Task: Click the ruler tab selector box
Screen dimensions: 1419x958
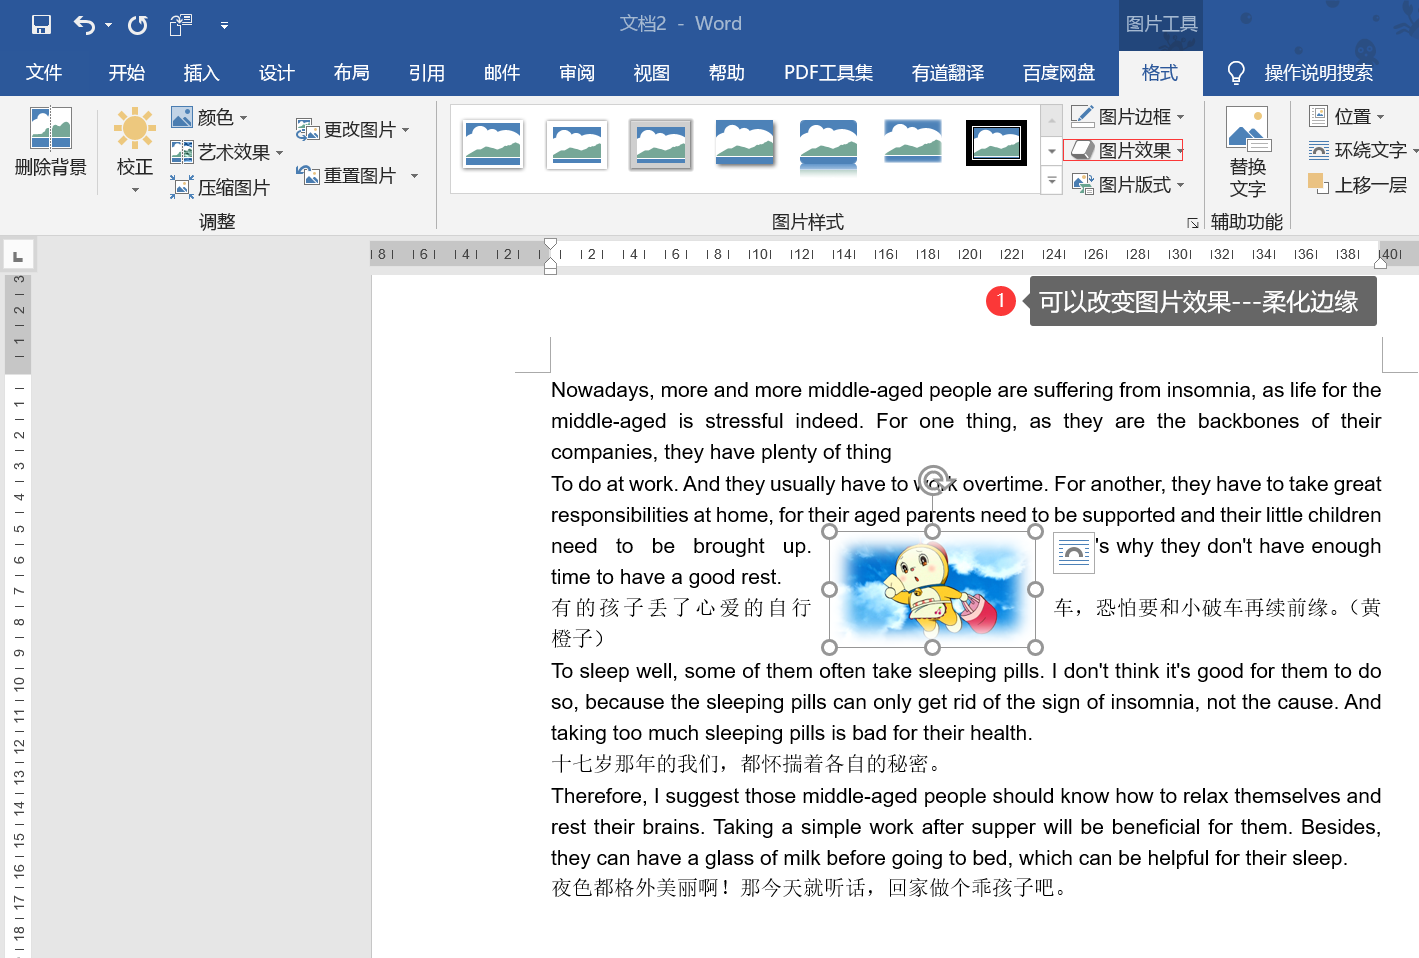Action: point(18,255)
